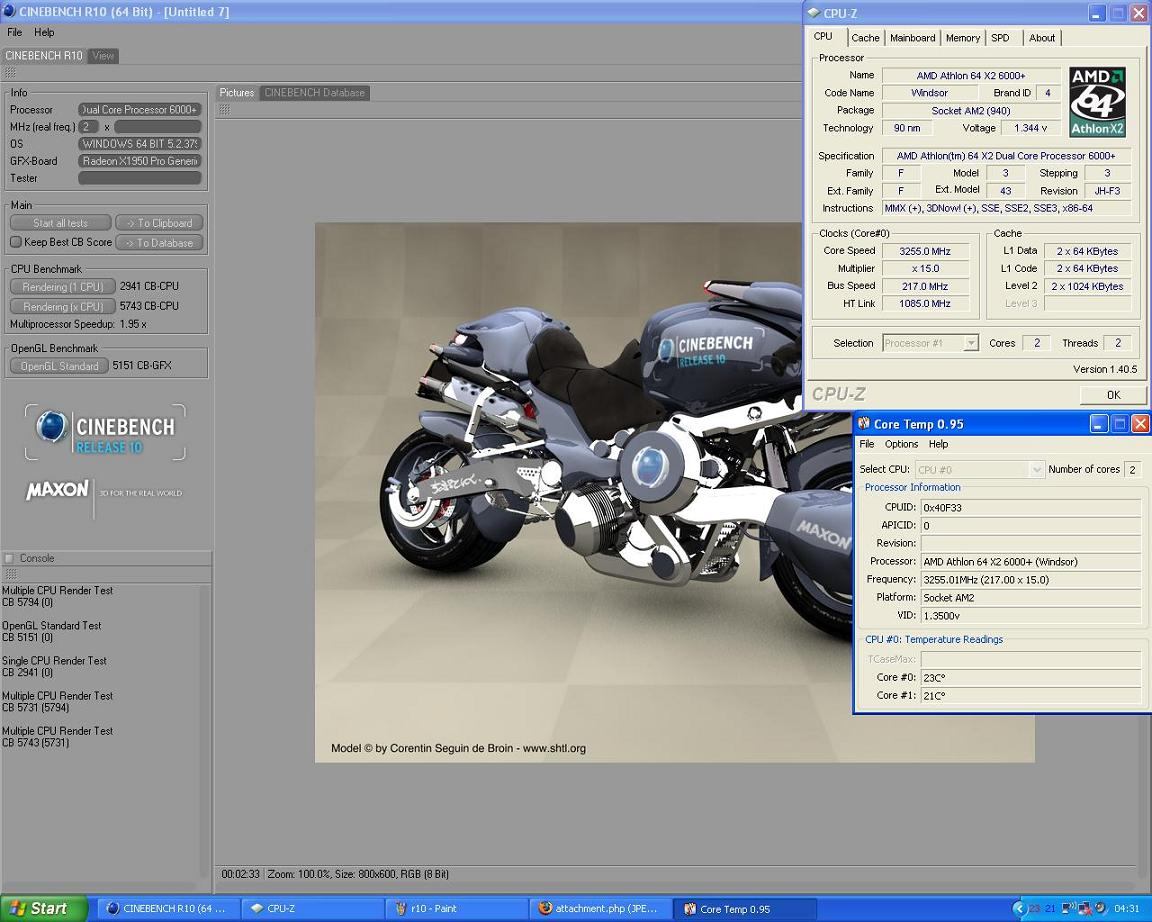
Task: Open Core Temp File menu
Action: click(866, 444)
